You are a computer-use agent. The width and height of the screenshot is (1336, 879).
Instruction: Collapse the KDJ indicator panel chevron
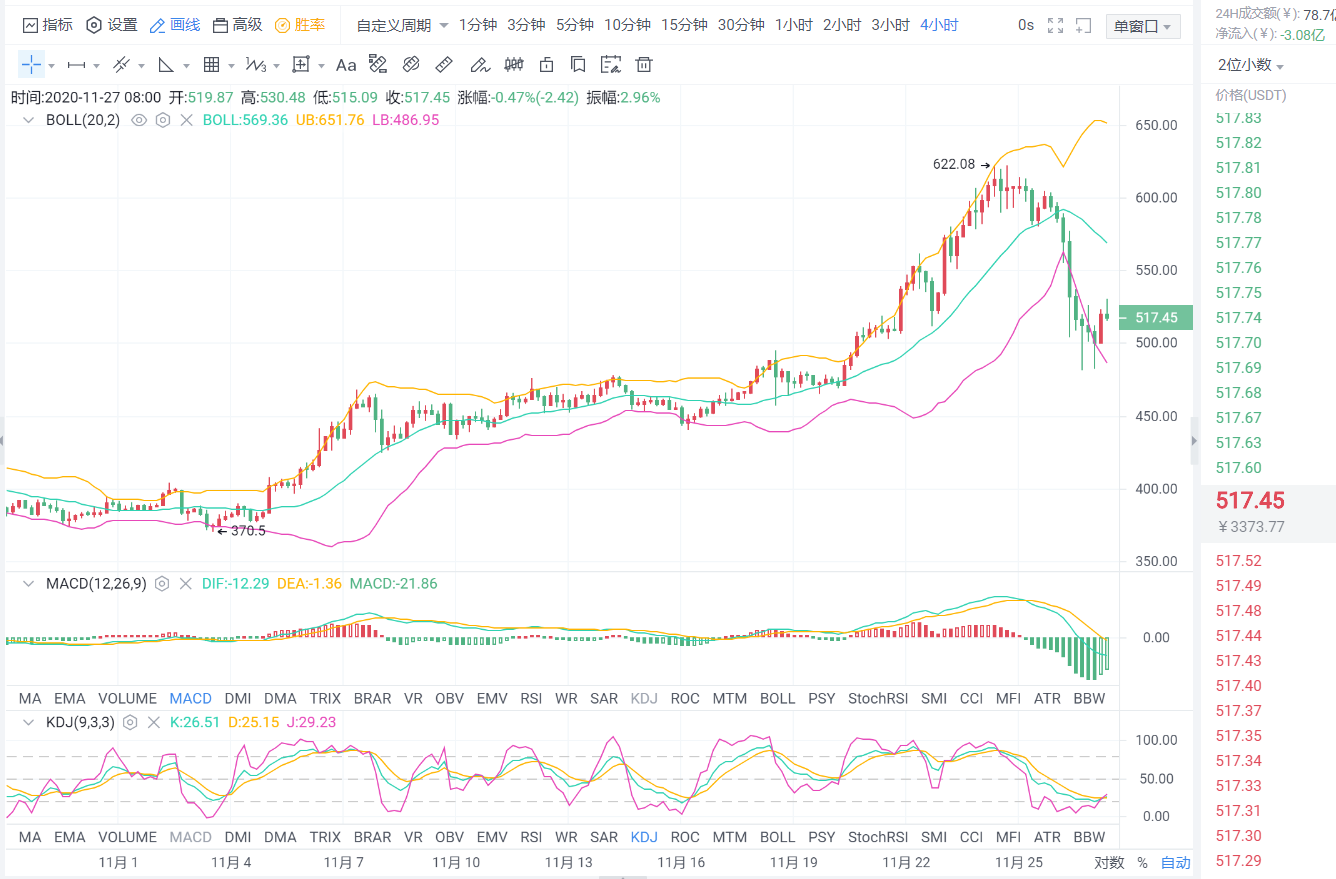[29, 722]
